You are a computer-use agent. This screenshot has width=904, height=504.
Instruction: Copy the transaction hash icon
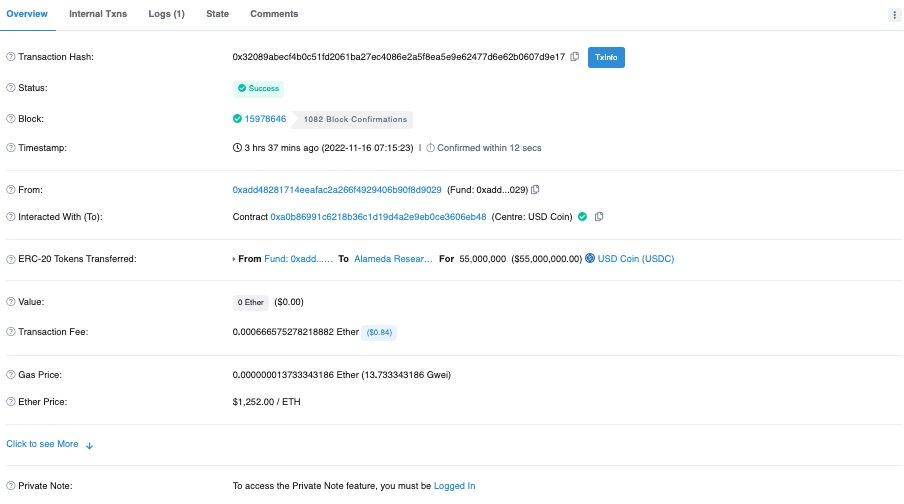[x=575, y=57]
